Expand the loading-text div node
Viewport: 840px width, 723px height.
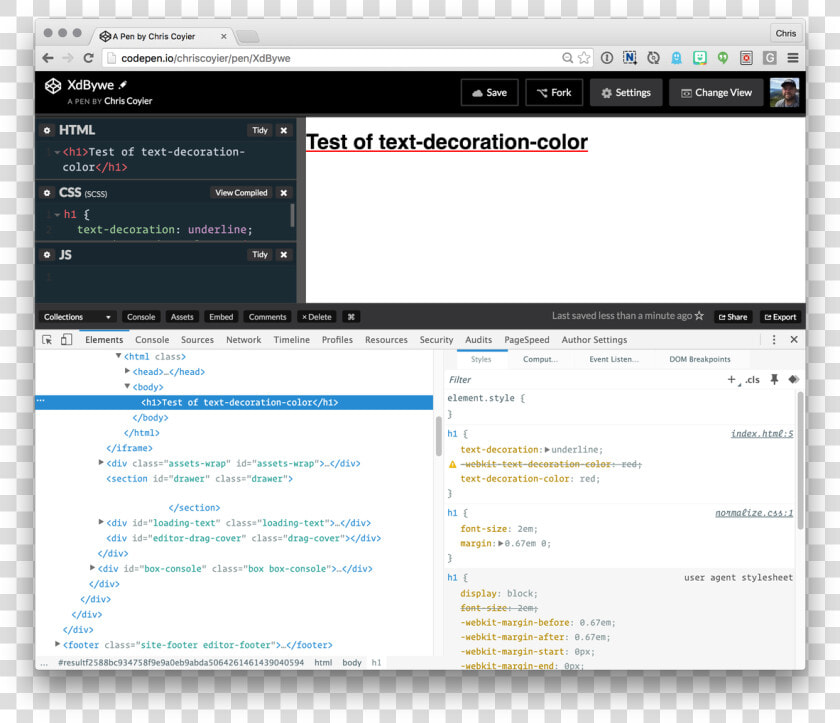[x=101, y=522]
